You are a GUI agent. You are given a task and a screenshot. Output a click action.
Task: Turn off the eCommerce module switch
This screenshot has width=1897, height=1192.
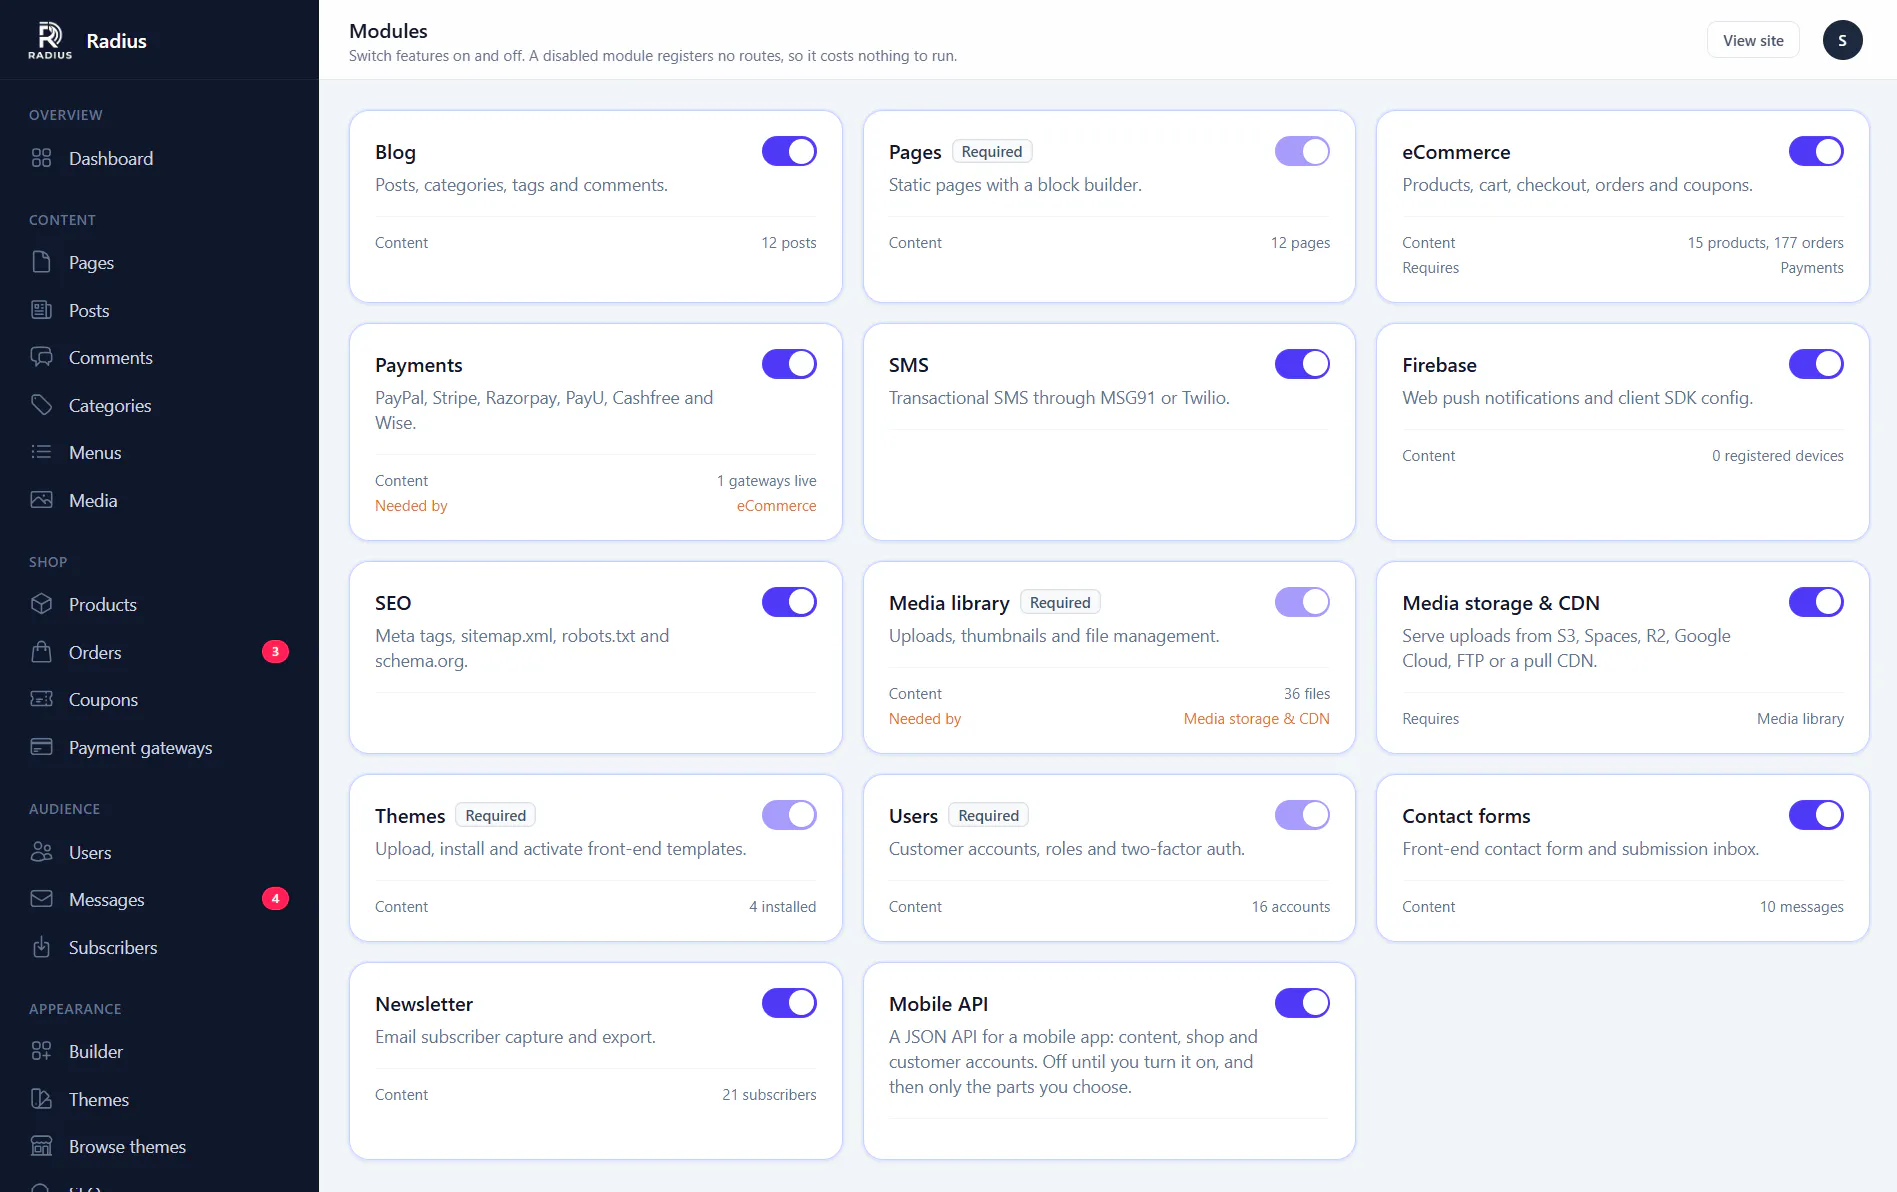click(1816, 151)
